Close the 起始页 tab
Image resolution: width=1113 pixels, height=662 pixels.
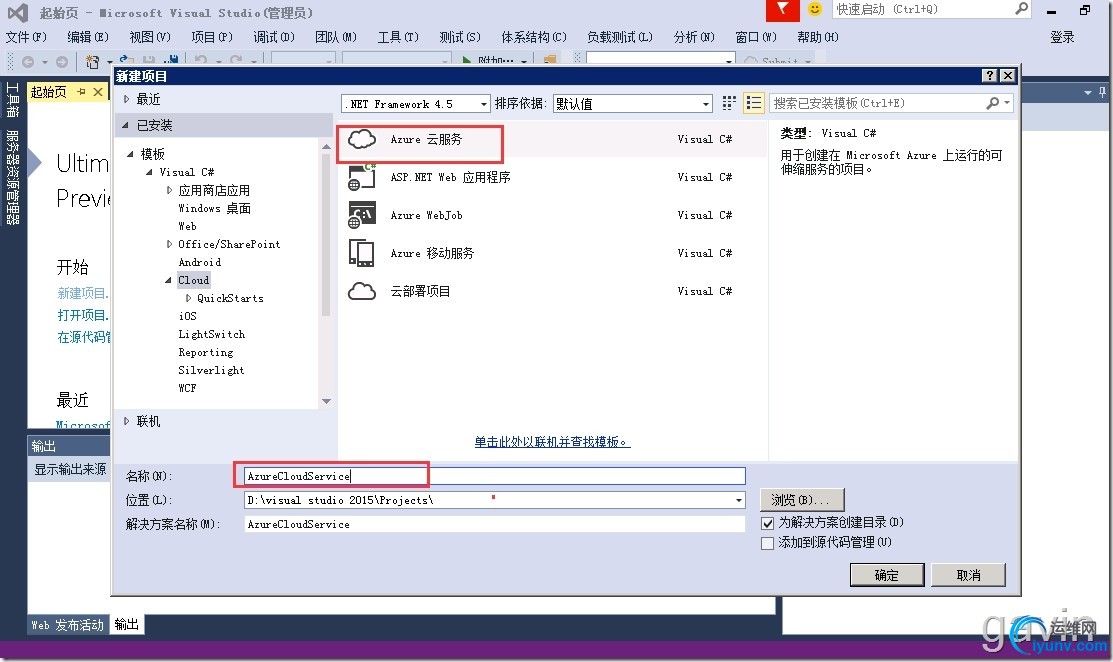98,92
